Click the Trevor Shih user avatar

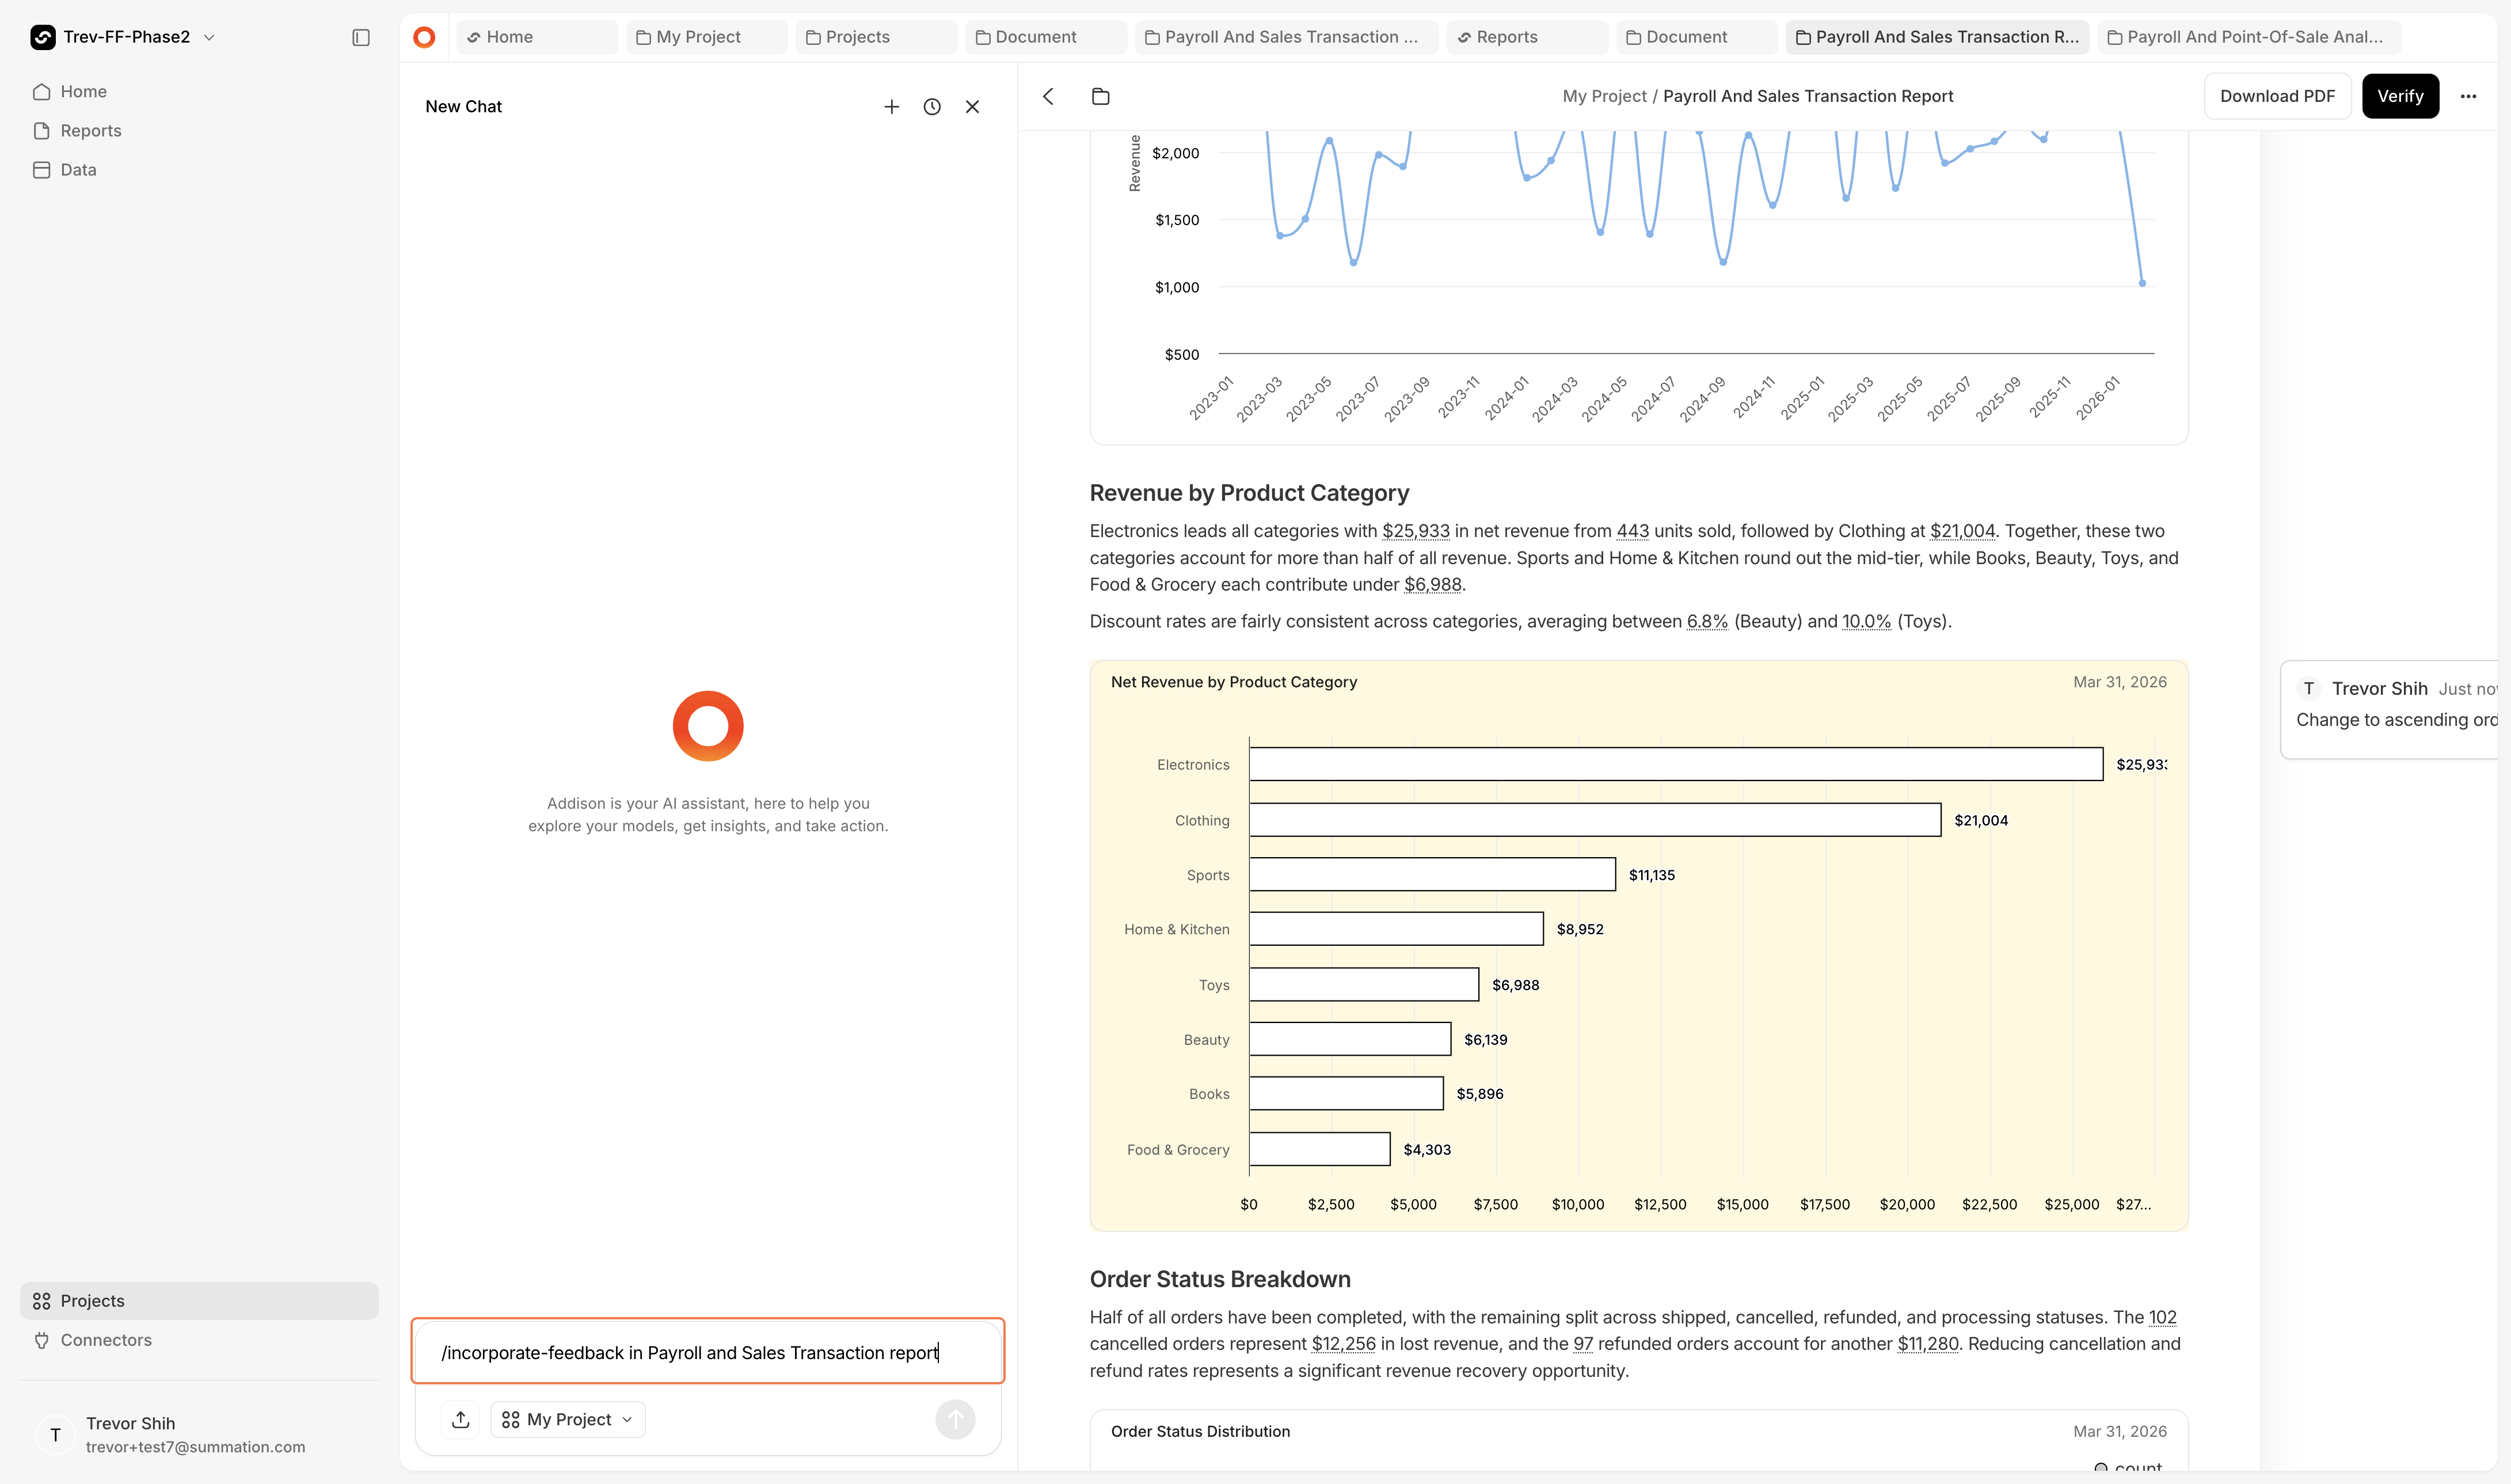tap(55, 1434)
